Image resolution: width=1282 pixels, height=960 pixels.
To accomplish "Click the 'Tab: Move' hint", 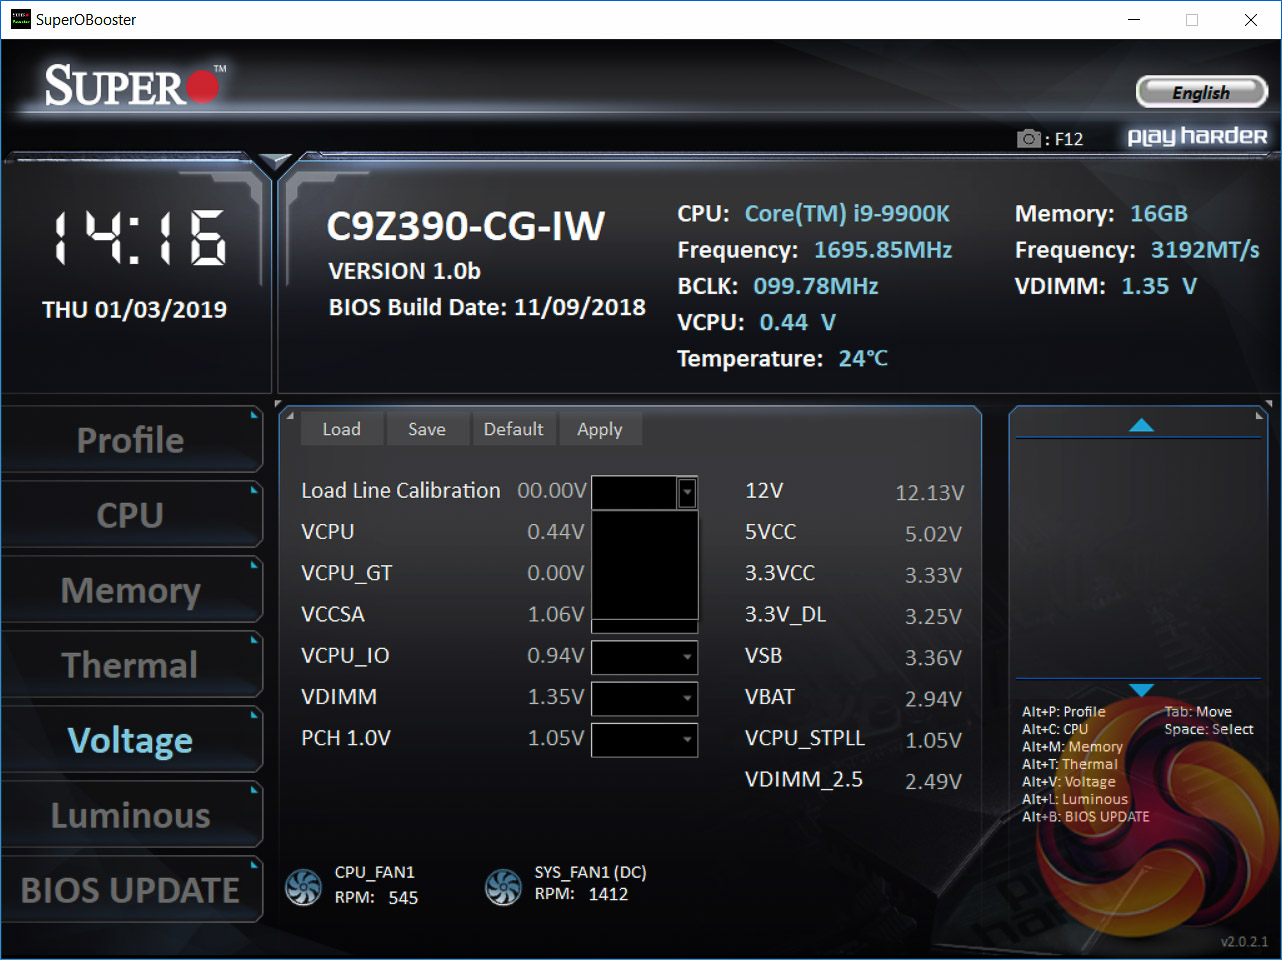I will pos(1198,712).
